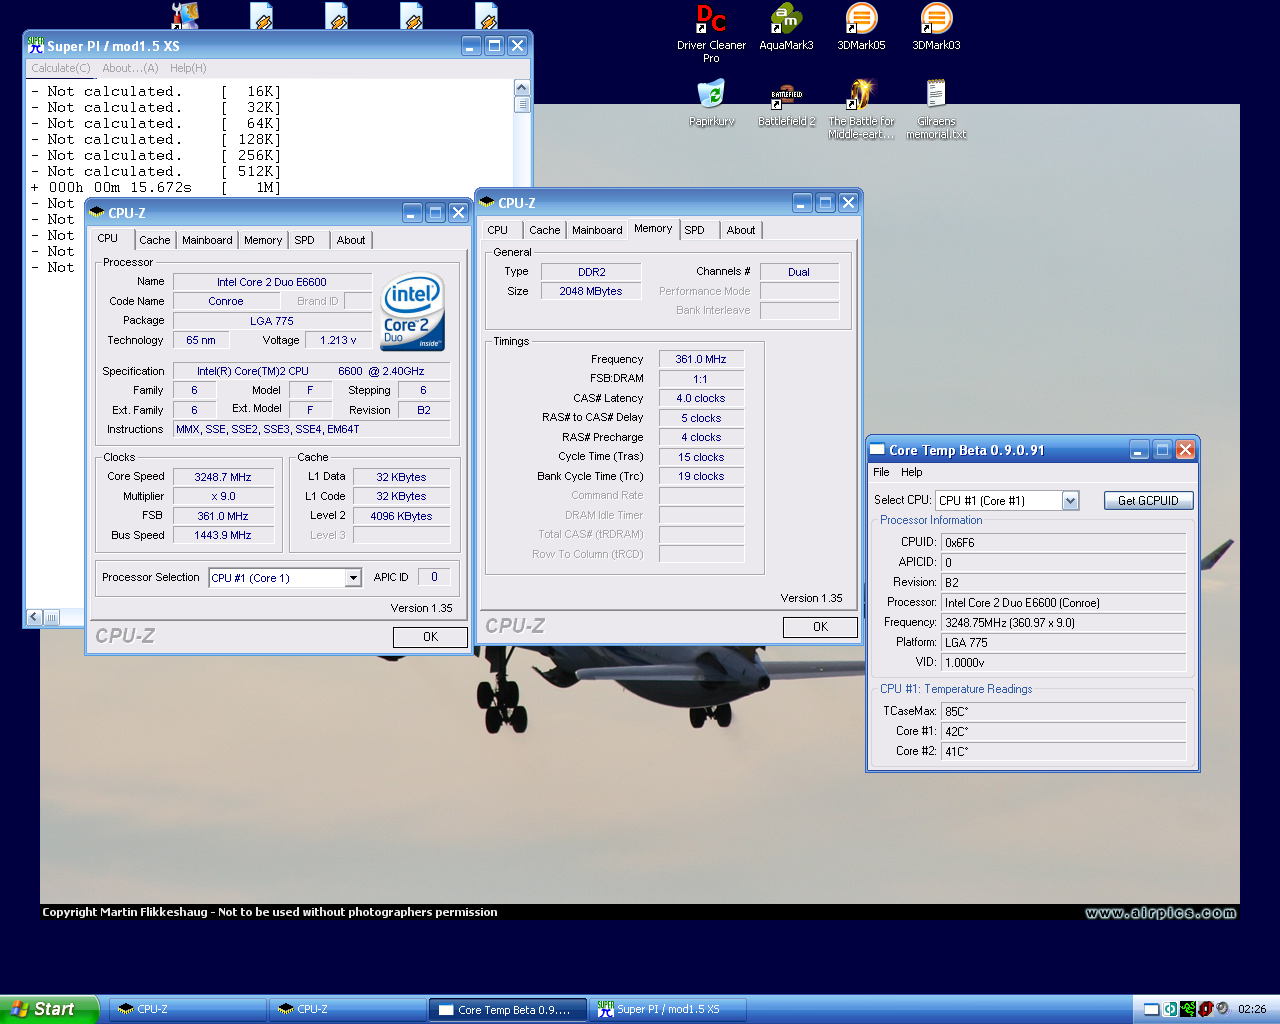Click the wrench and gear desktop shortcut

tap(185, 15)
